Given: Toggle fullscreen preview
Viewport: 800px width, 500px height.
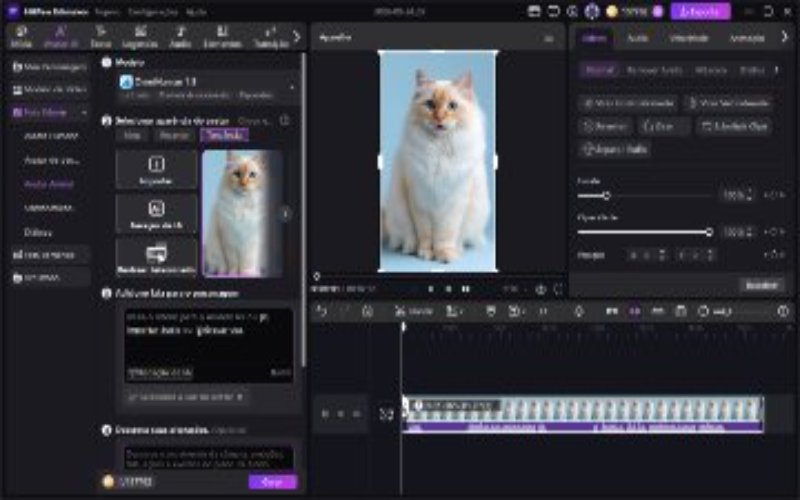Looking at the screenshot, I should pyautogui.click(x=559, y=289).
